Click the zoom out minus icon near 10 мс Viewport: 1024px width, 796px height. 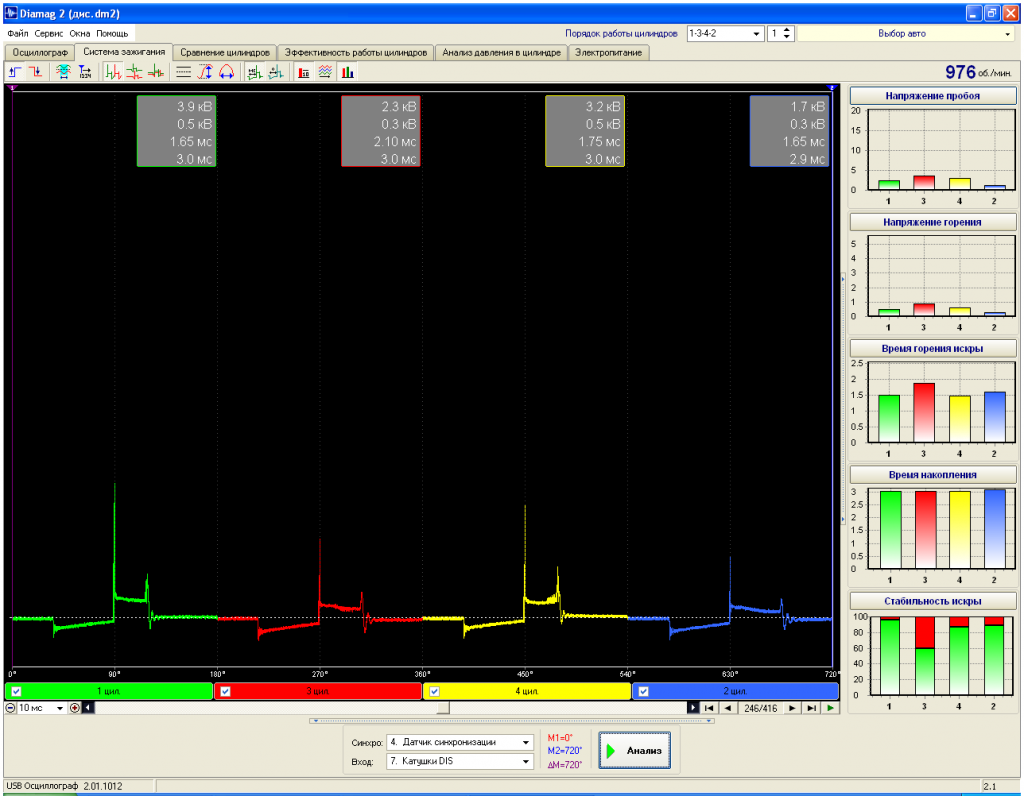(10, 708)
